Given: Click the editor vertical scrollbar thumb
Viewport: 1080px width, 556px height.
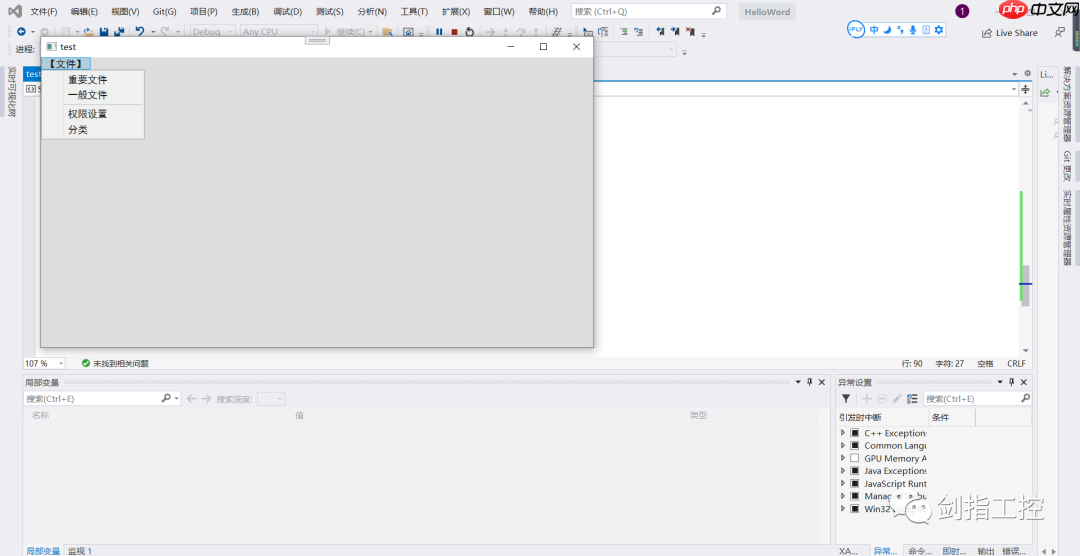Looking at the screenshot, I should tap(1026, 286).
